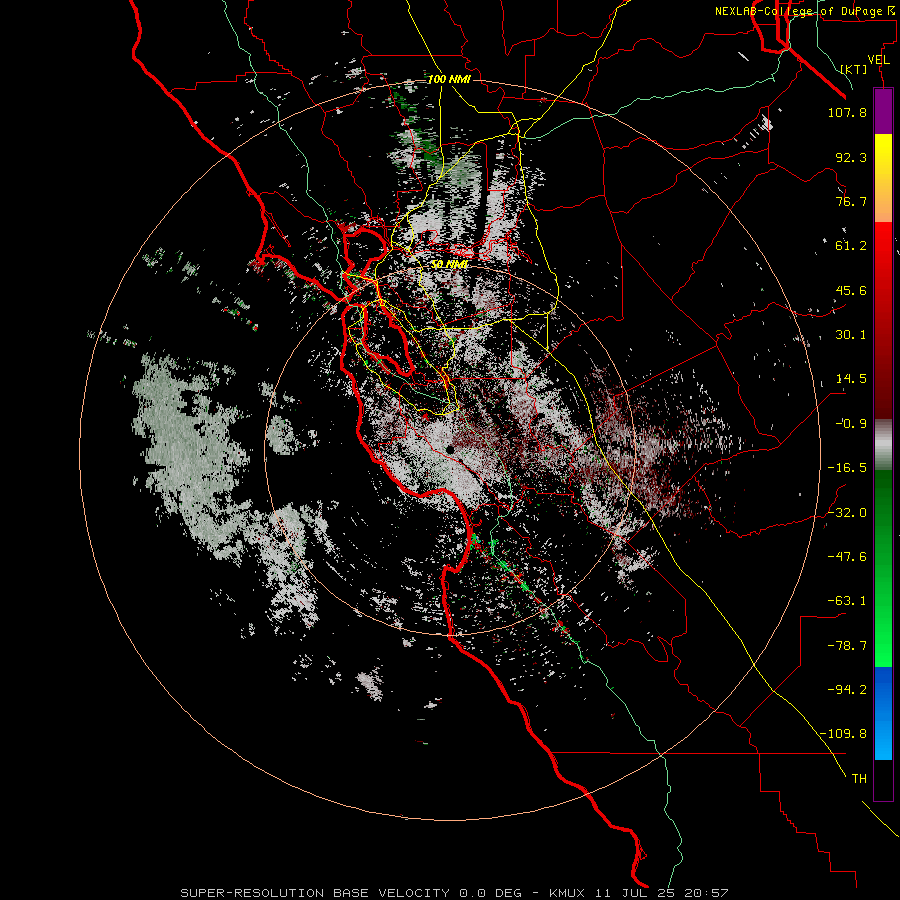Pick the yellow segment of velocity color bar
The image size is (900, 900).
883,166
